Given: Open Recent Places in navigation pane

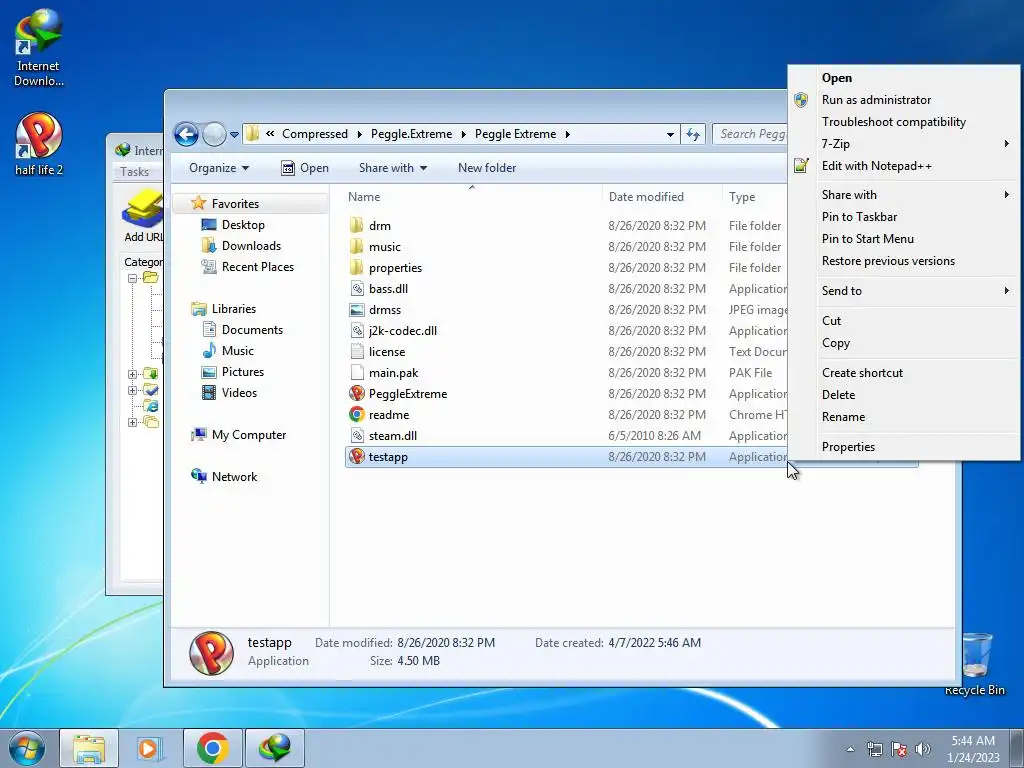Looking at the screenshot, I should [x=257, y=266].
